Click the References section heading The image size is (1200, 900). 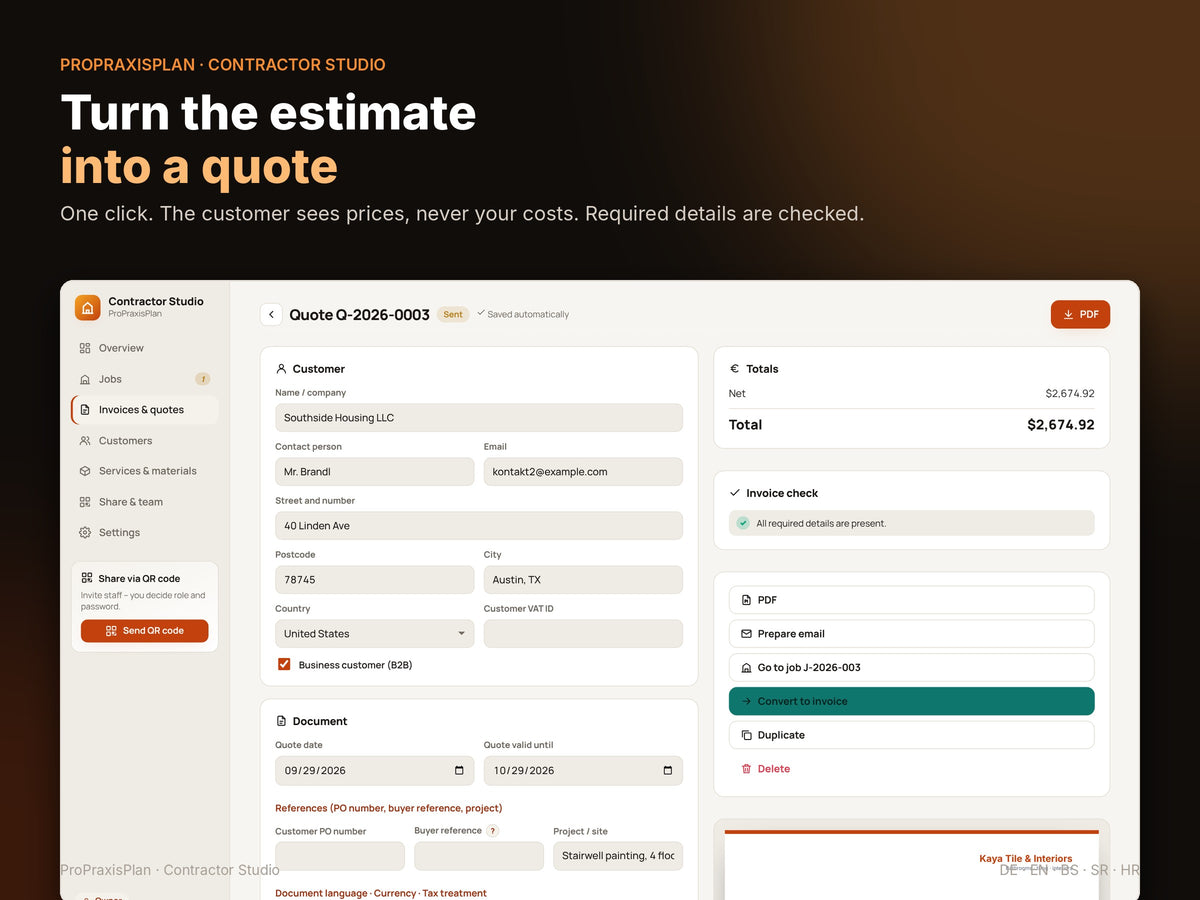click(389, 808)
